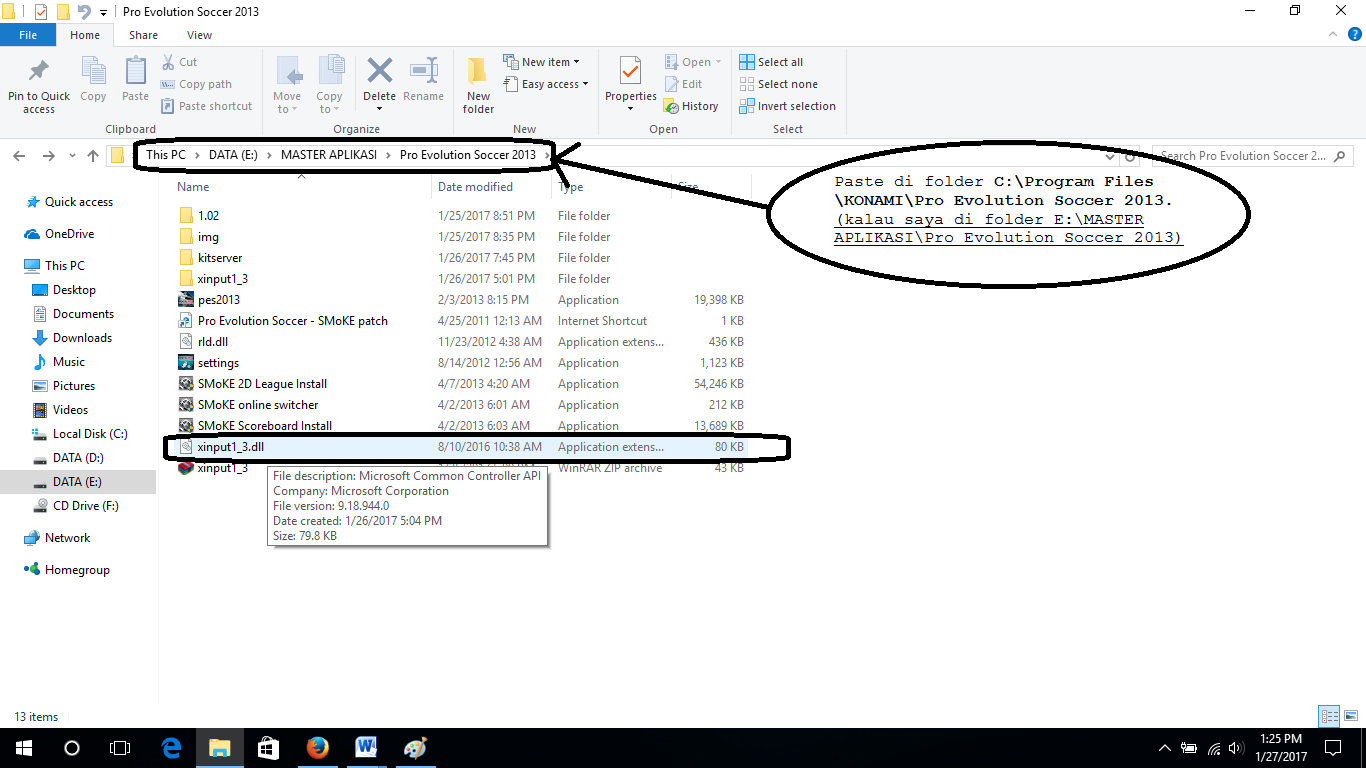Open the Recent locations dropdown arrow

pos(72,156)
